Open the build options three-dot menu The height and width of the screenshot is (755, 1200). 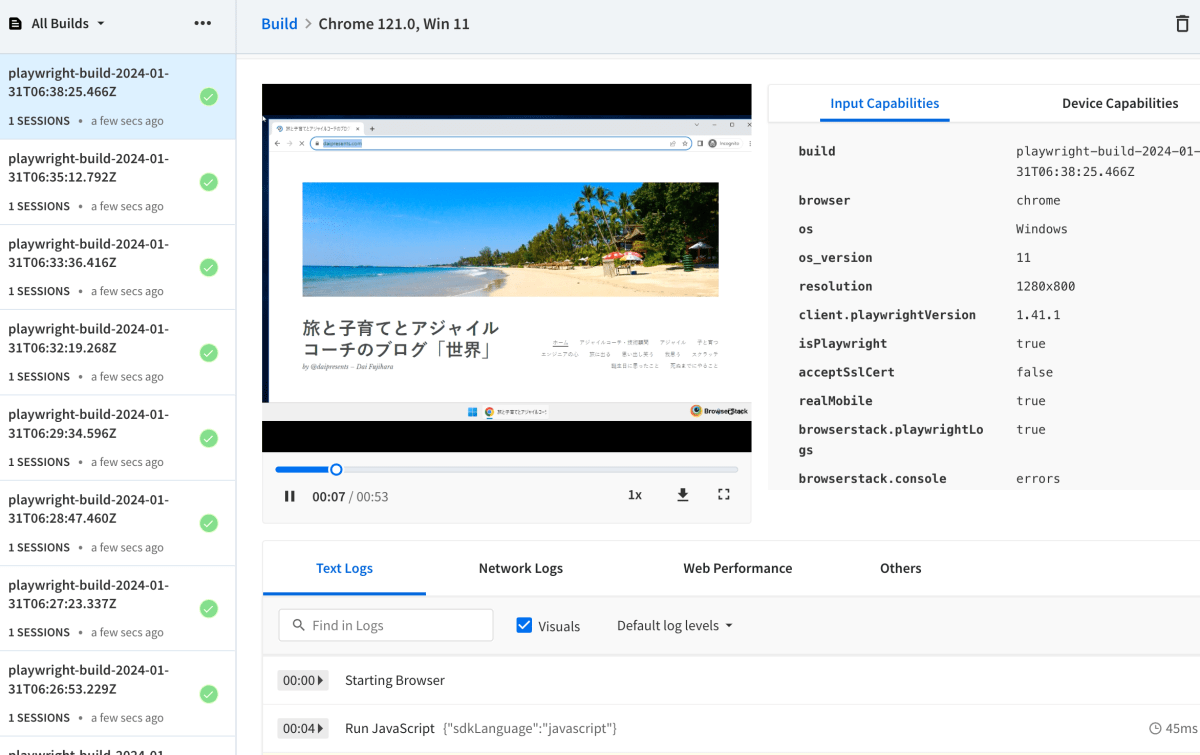point(203,22)
